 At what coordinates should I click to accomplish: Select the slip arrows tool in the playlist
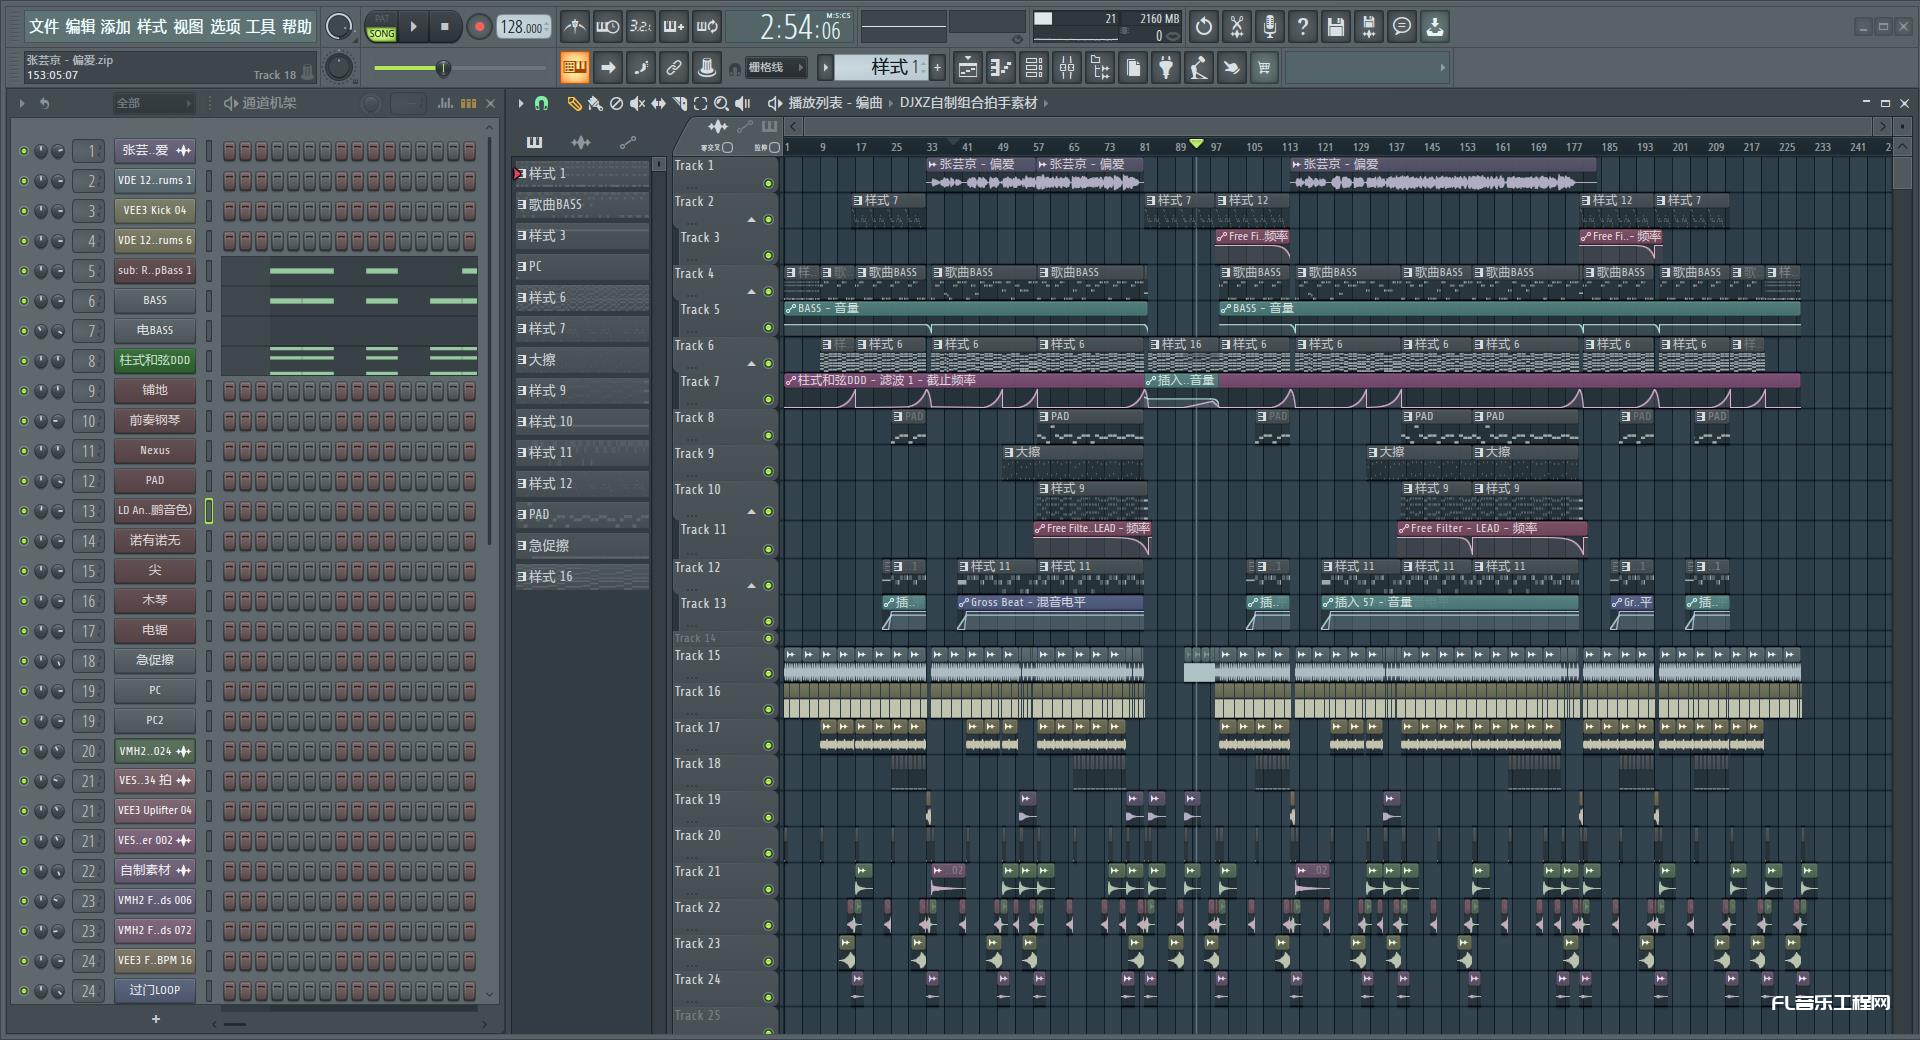click(658, 103)
